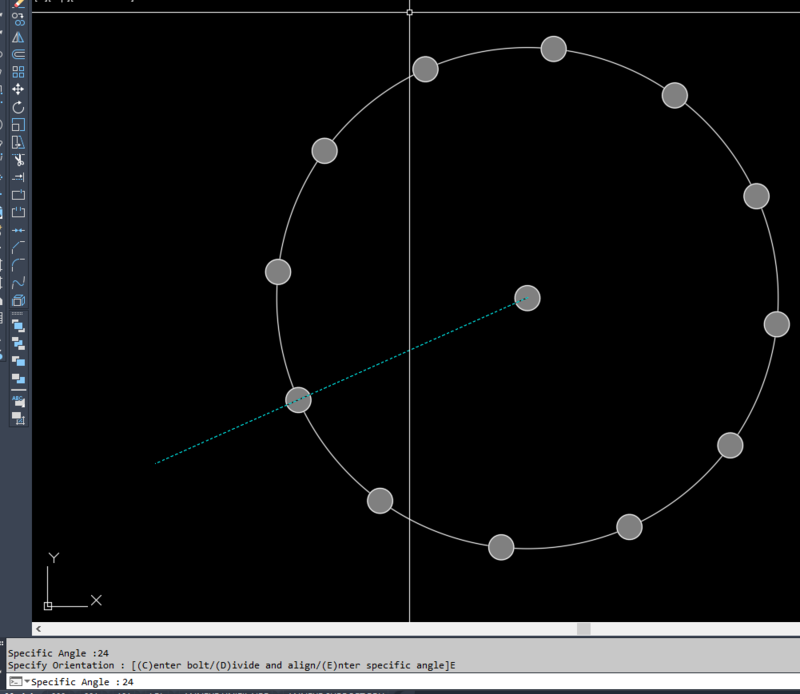Screen dimensions: 800x694
Task: Click the Bring to Front icon
Action: click(x=18, y=326)
